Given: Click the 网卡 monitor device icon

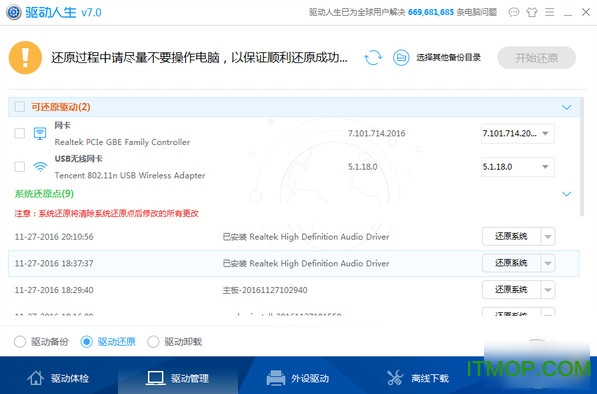Looking at the screenshot, I should tap(40, 134).
